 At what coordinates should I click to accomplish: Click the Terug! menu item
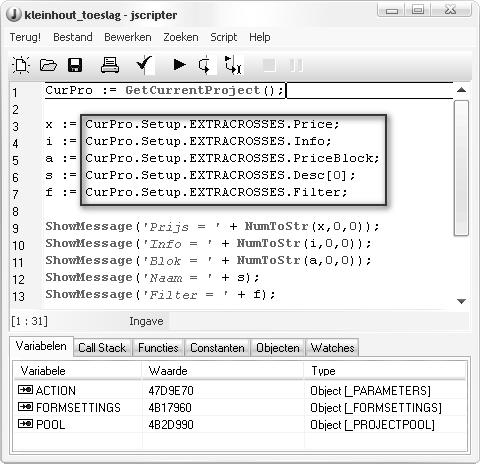(x=25, y=37)
